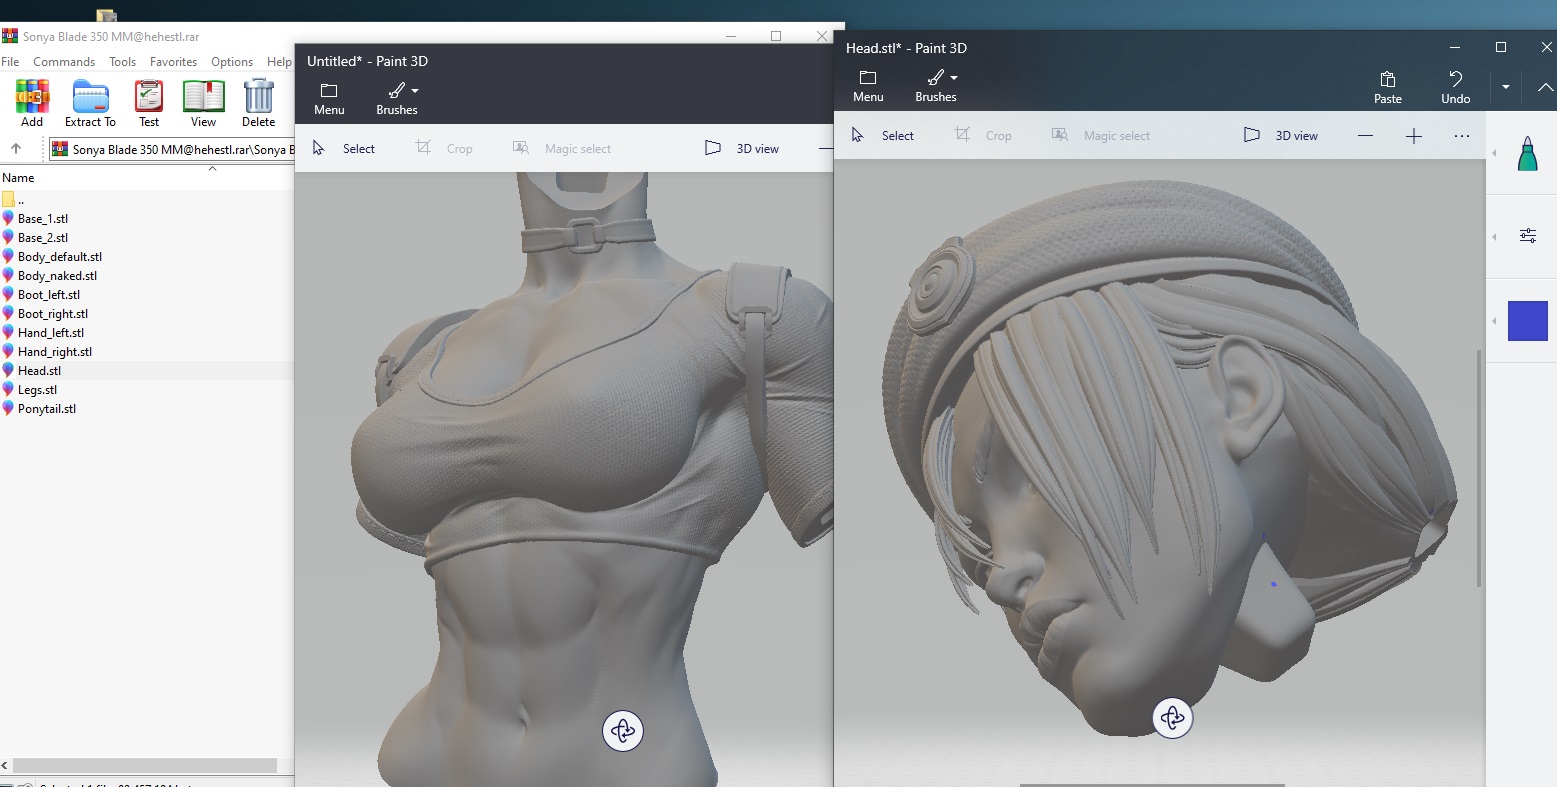Expand the settings sliders panel arrow
Screen dimensions: 1557x787
click(x=1495, y=236)
